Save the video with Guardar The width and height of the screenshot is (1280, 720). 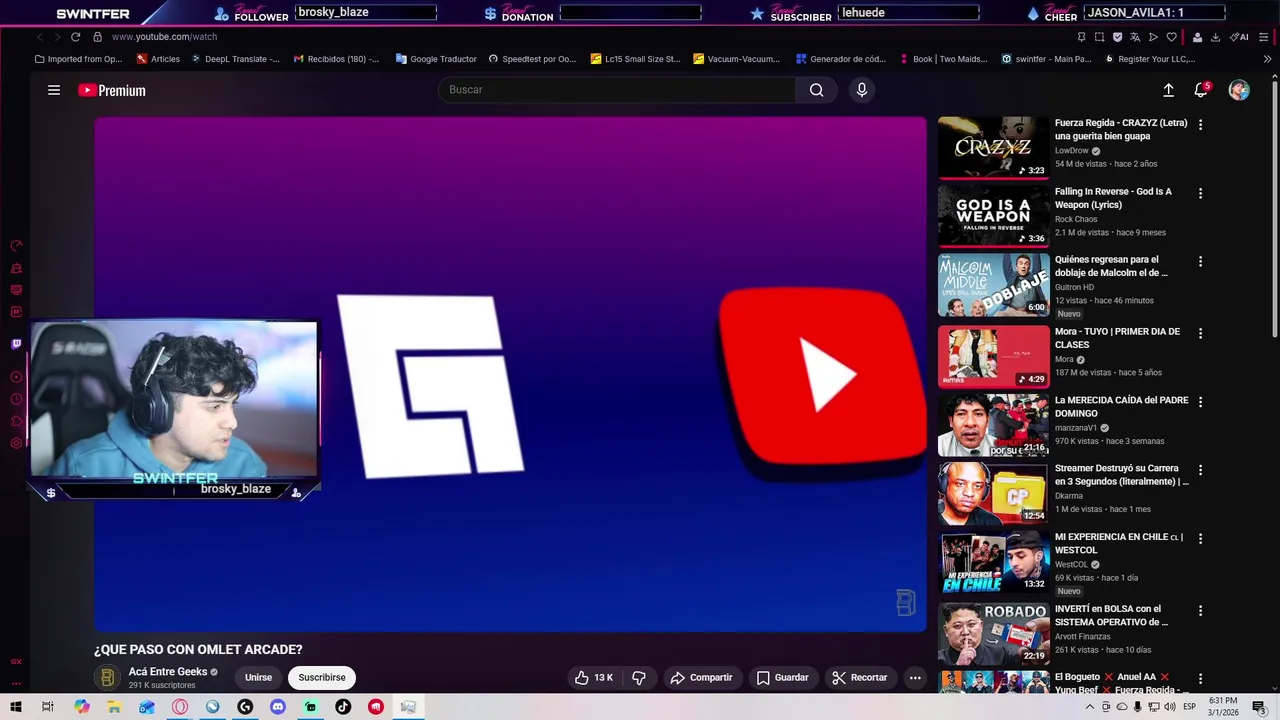(x=782, y=677)
